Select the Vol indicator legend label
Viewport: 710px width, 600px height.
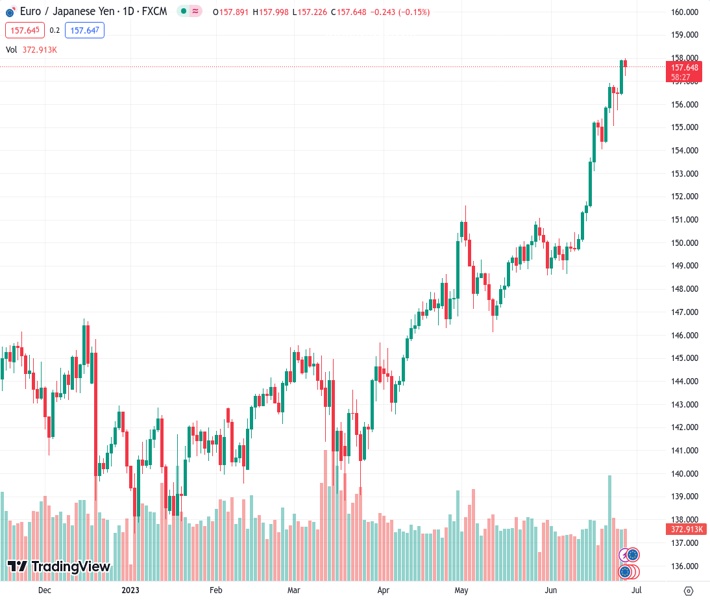11,49
